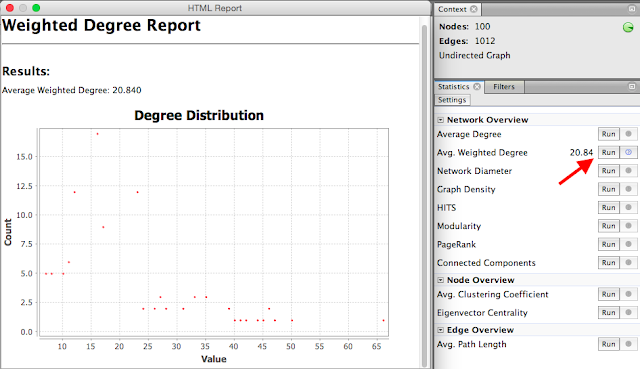Open the Avg. Weighted Degree report icon

[x=629, y=152]
